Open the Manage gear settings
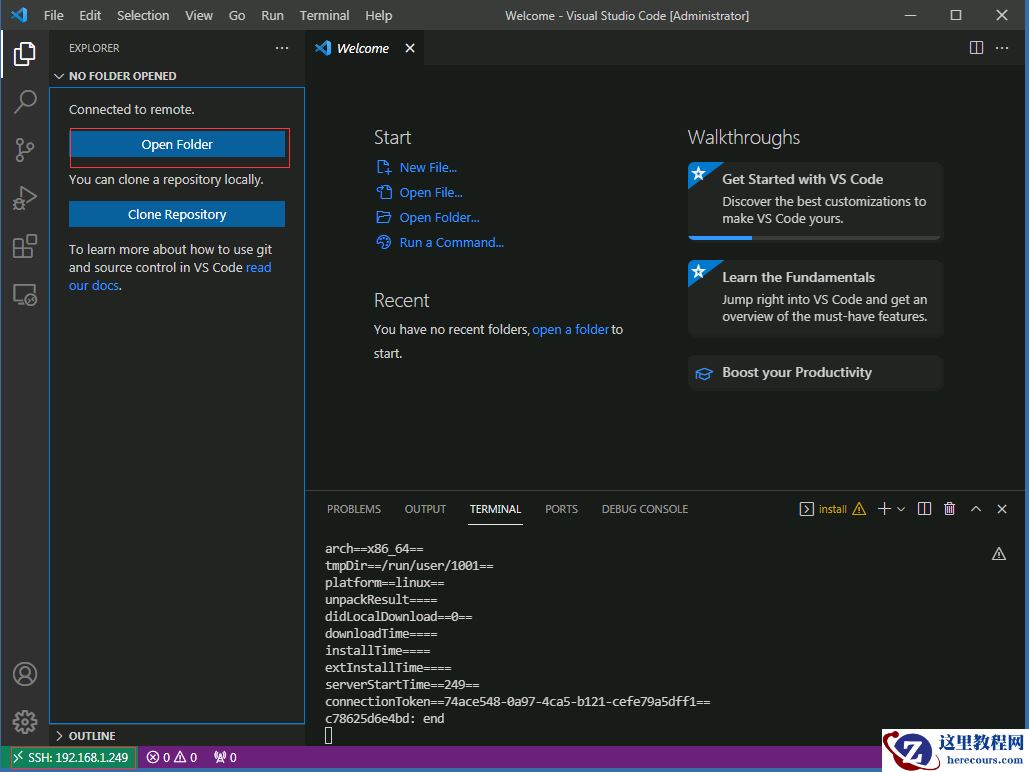The image size is (1029, 772). pos(25,722)
